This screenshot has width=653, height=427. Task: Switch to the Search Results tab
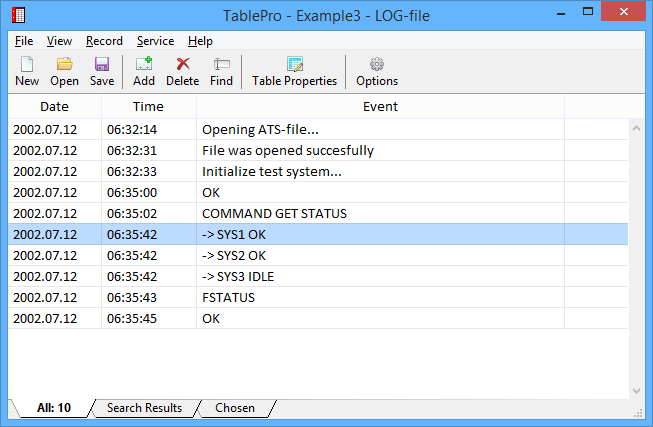click(x=145, y=408)
